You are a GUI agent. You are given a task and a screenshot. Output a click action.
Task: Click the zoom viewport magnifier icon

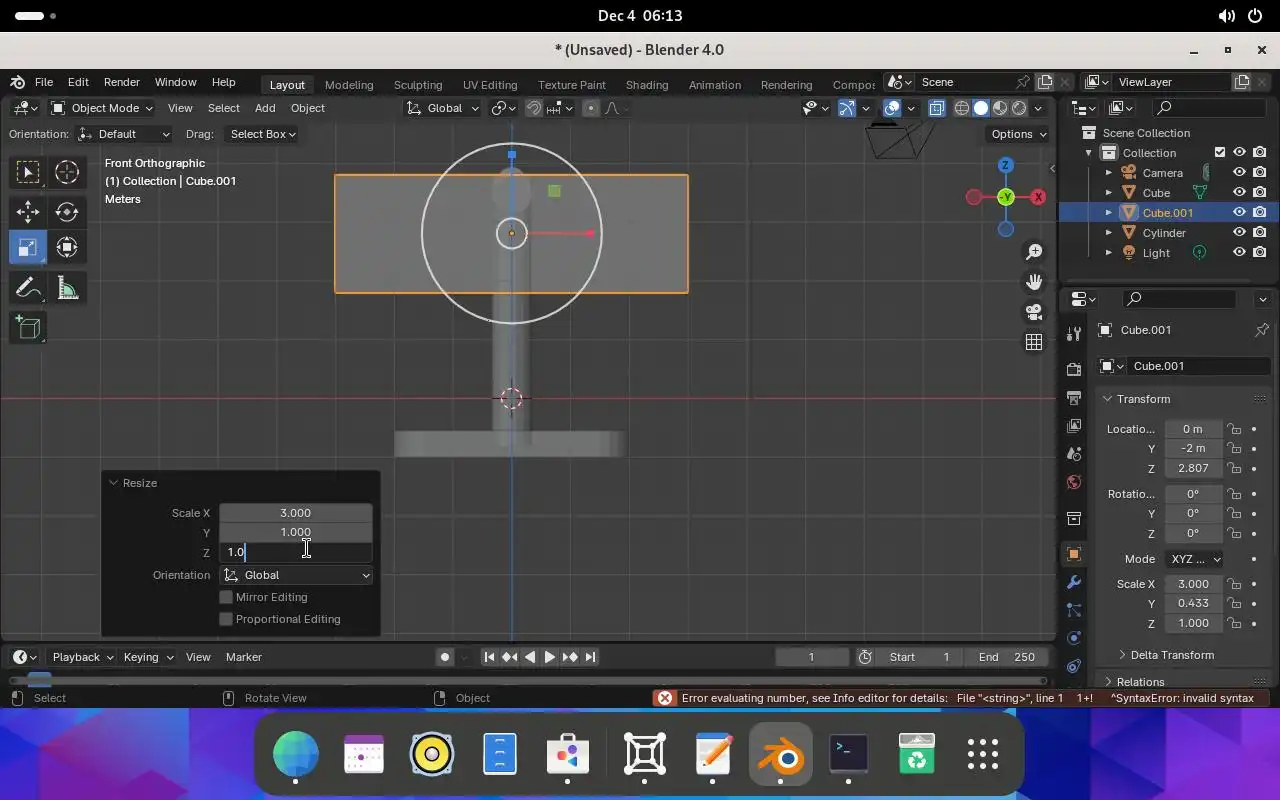(1034, 252)
